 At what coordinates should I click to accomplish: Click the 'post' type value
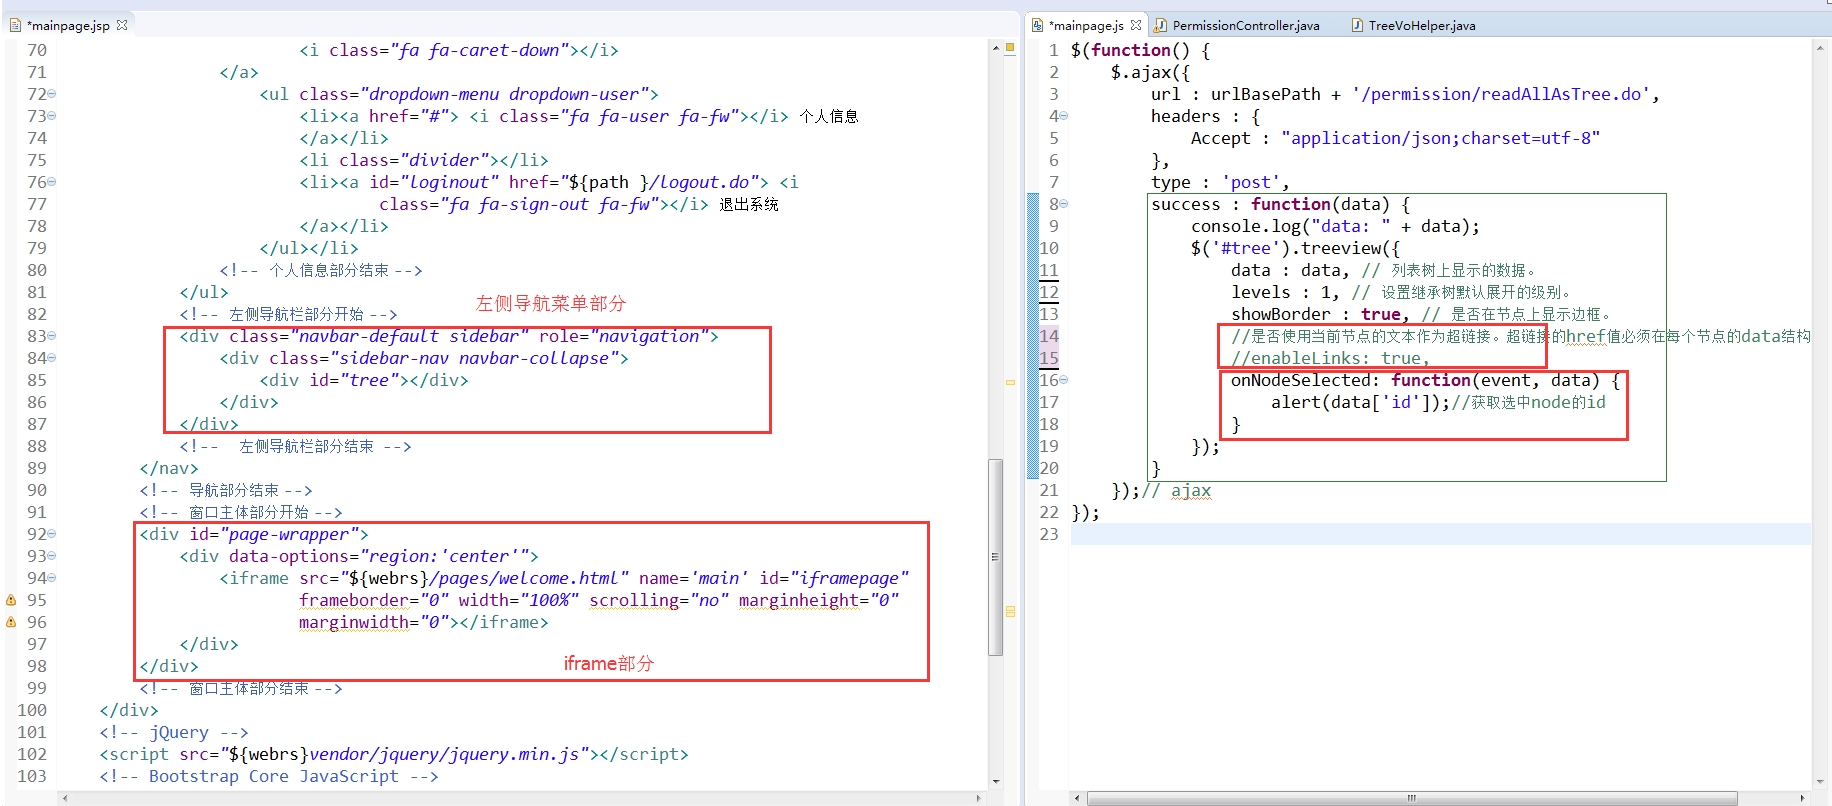(1250, 182)
